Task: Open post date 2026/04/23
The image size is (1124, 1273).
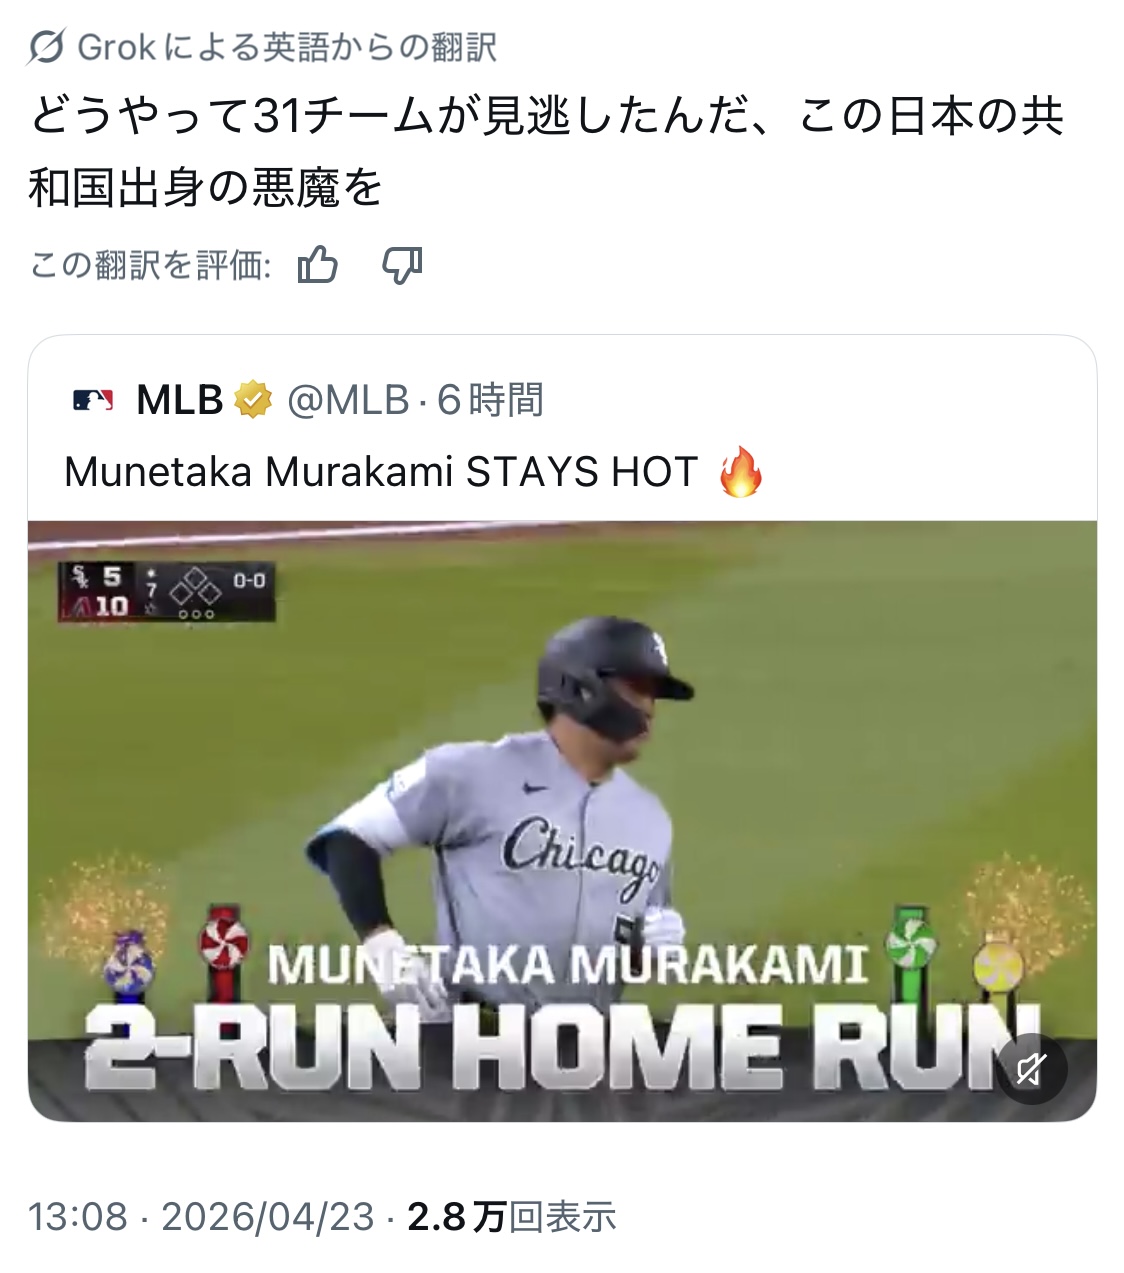Action: [267, 1216]
